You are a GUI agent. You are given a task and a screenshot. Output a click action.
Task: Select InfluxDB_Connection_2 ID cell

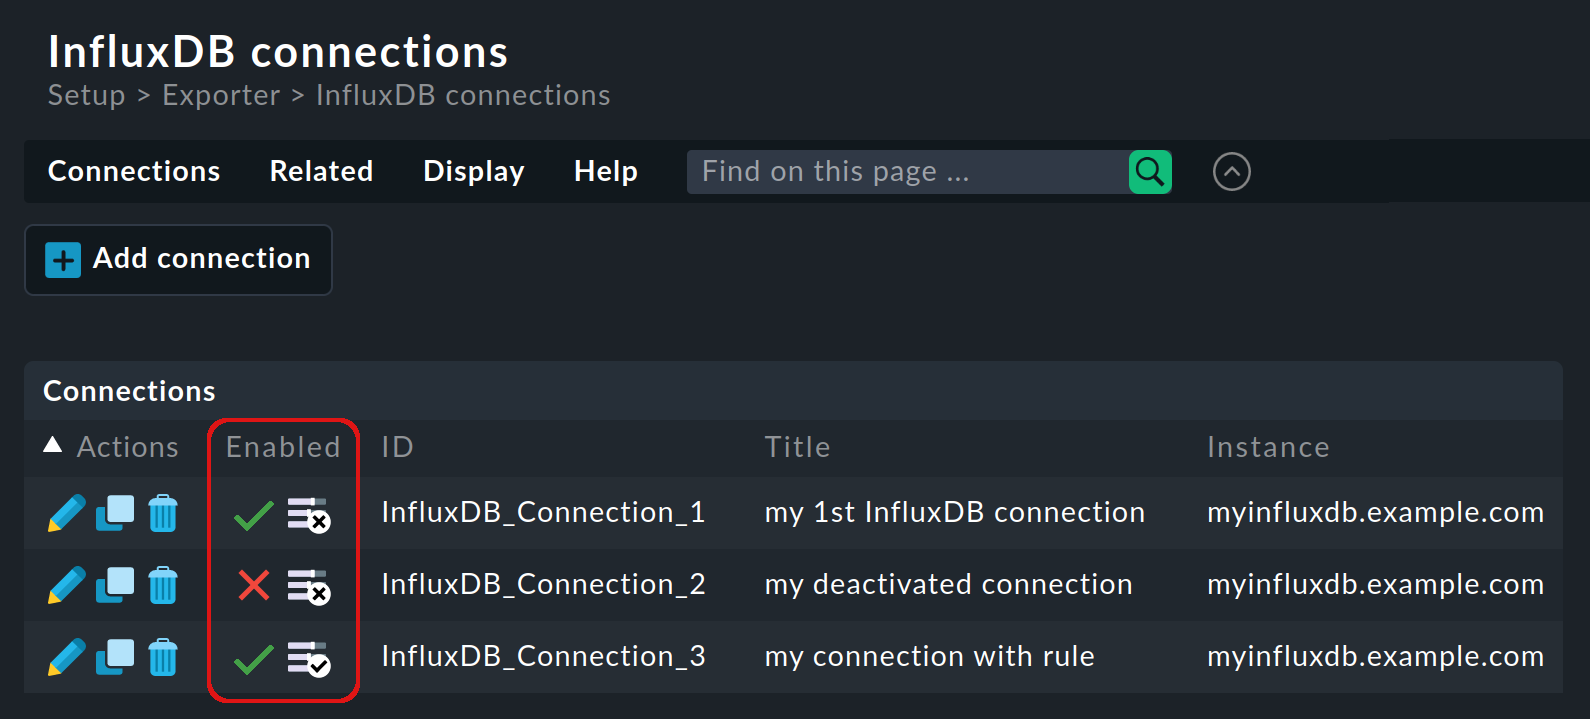pos(543,584)
